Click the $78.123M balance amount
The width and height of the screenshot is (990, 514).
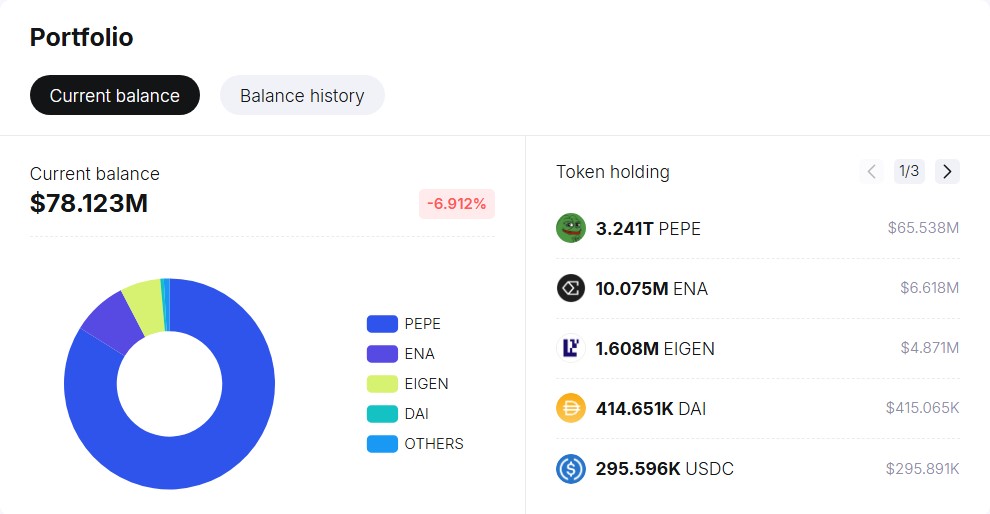click(x=89, y=203)
